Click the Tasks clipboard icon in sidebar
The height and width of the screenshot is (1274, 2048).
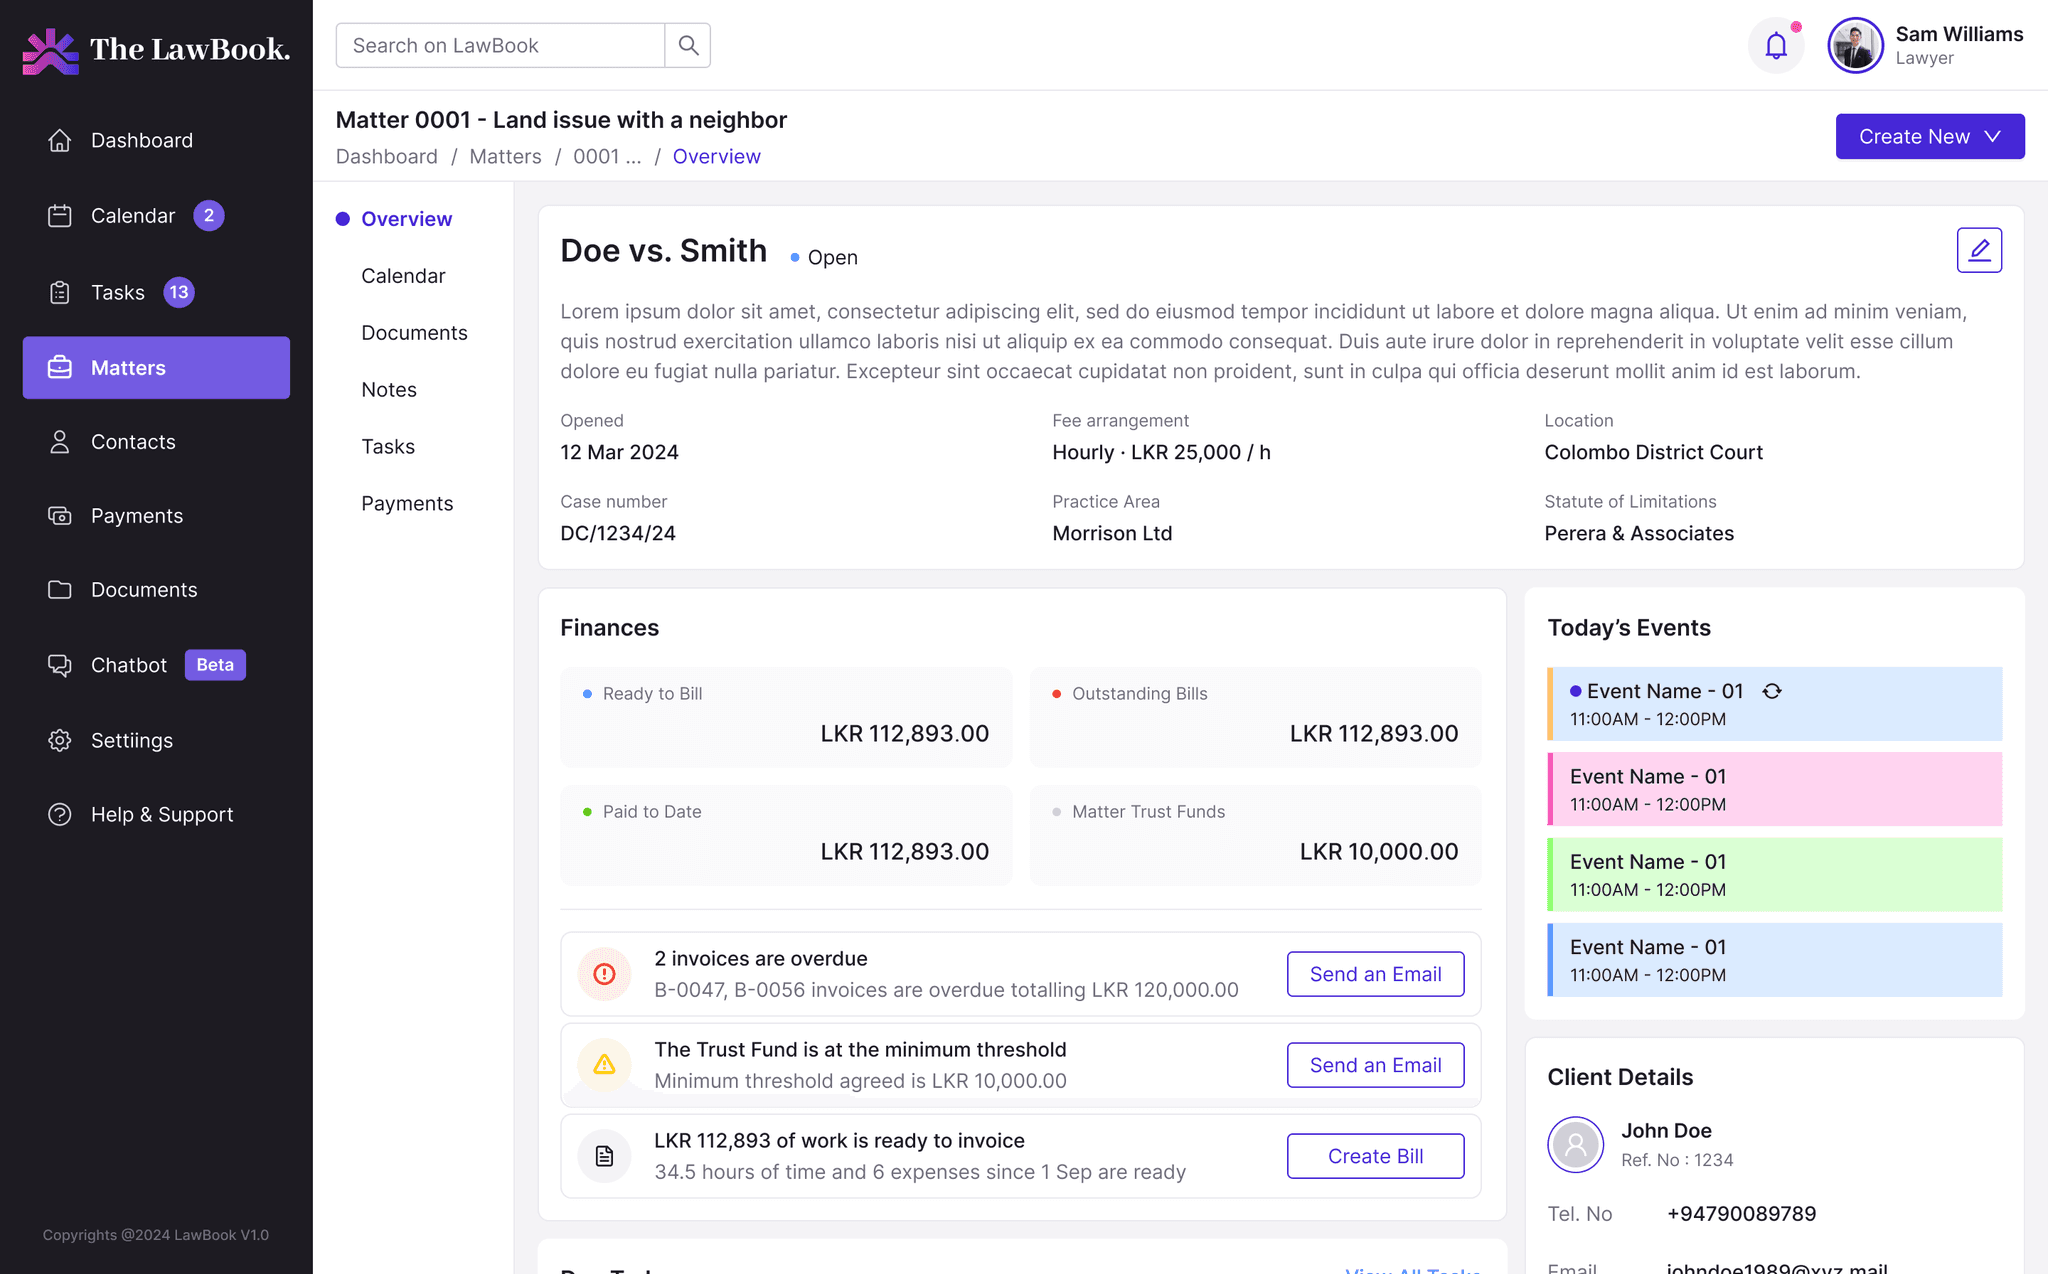[60, 292]
